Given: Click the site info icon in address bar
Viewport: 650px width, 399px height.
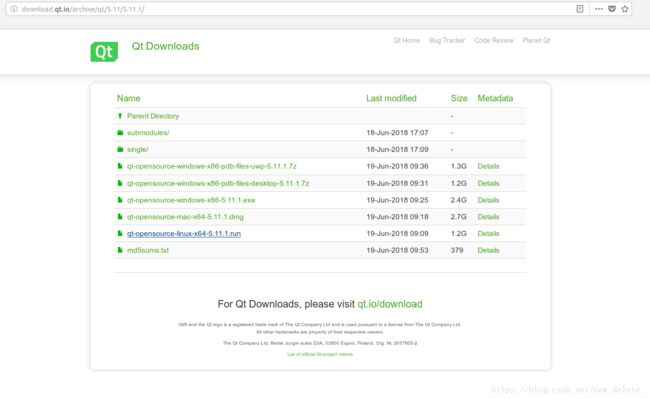Looking at the screenshot, I should 14,9.
